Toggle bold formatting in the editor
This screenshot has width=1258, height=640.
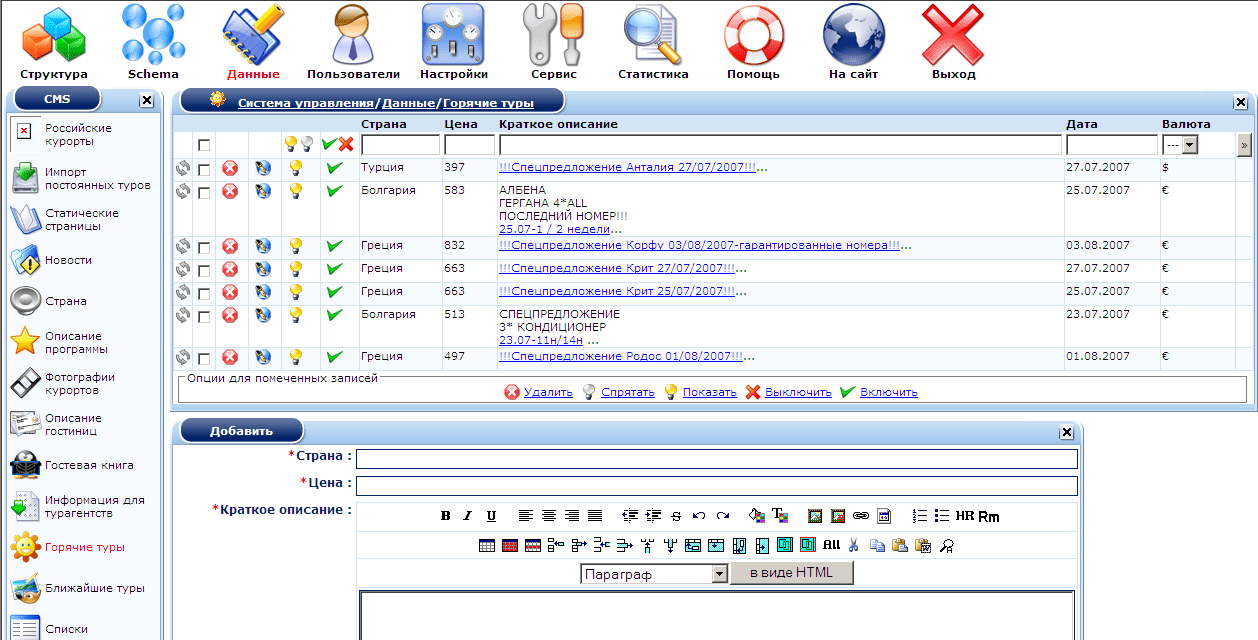click(x=446, y=516)
